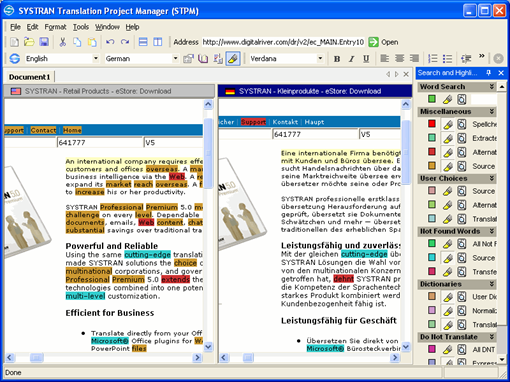The image size is (510, 382).
Task: Toggle highlighter for All Not Found row
Action: click(447, 244)
